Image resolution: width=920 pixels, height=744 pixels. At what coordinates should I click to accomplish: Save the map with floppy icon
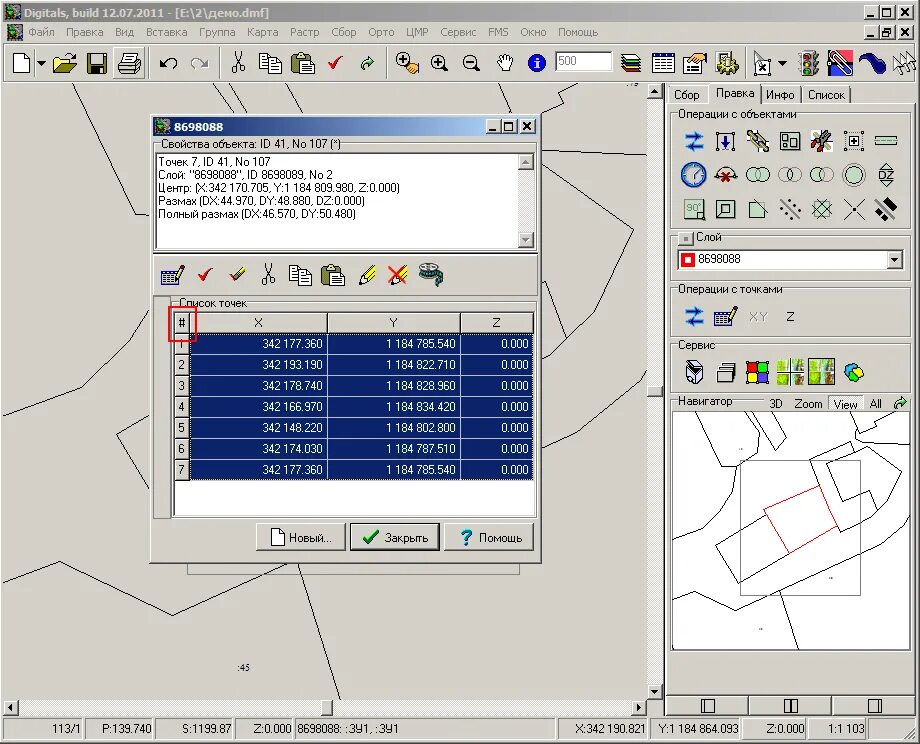97,63
